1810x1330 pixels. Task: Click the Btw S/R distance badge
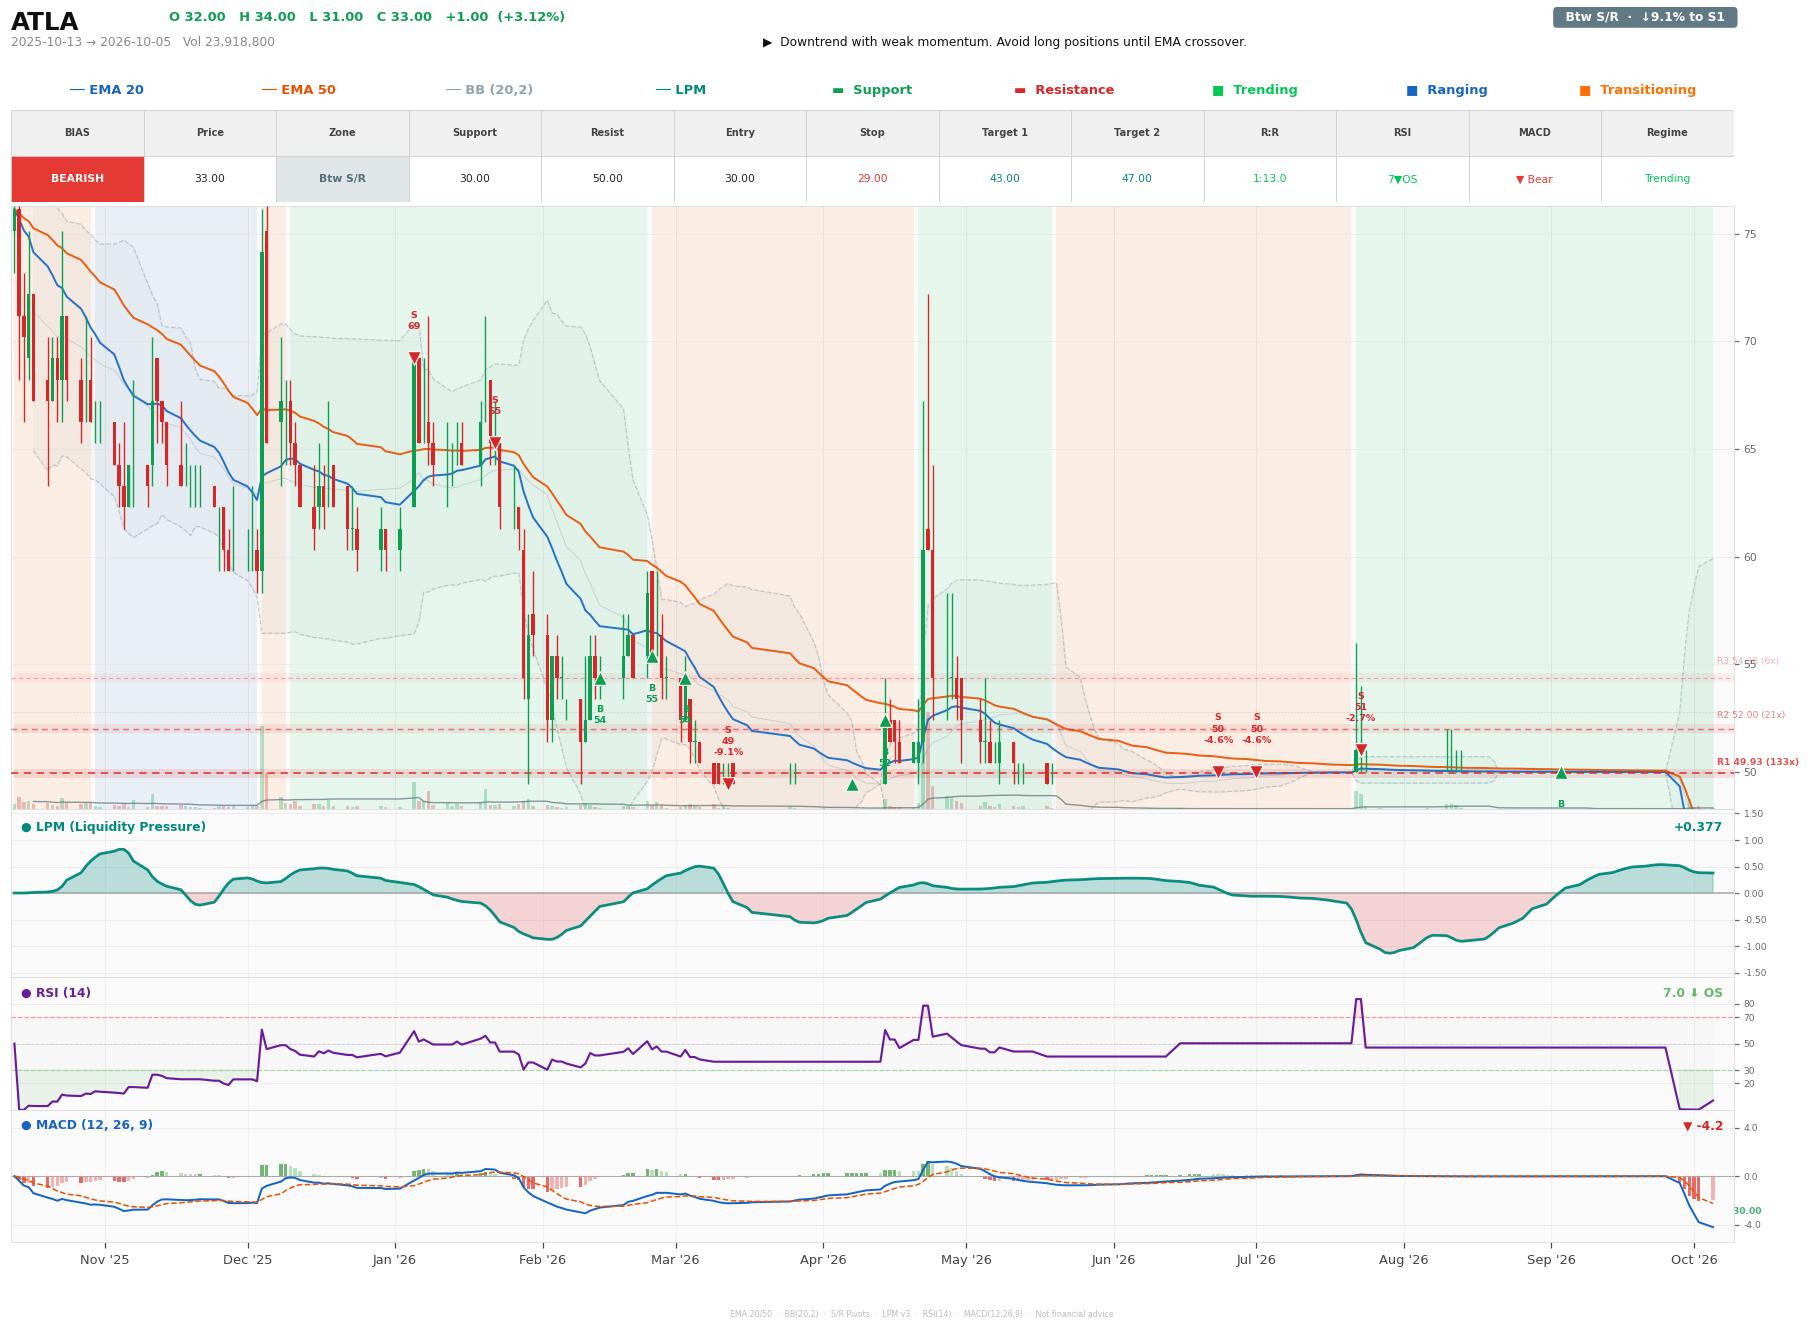(x=1644, y=17)
